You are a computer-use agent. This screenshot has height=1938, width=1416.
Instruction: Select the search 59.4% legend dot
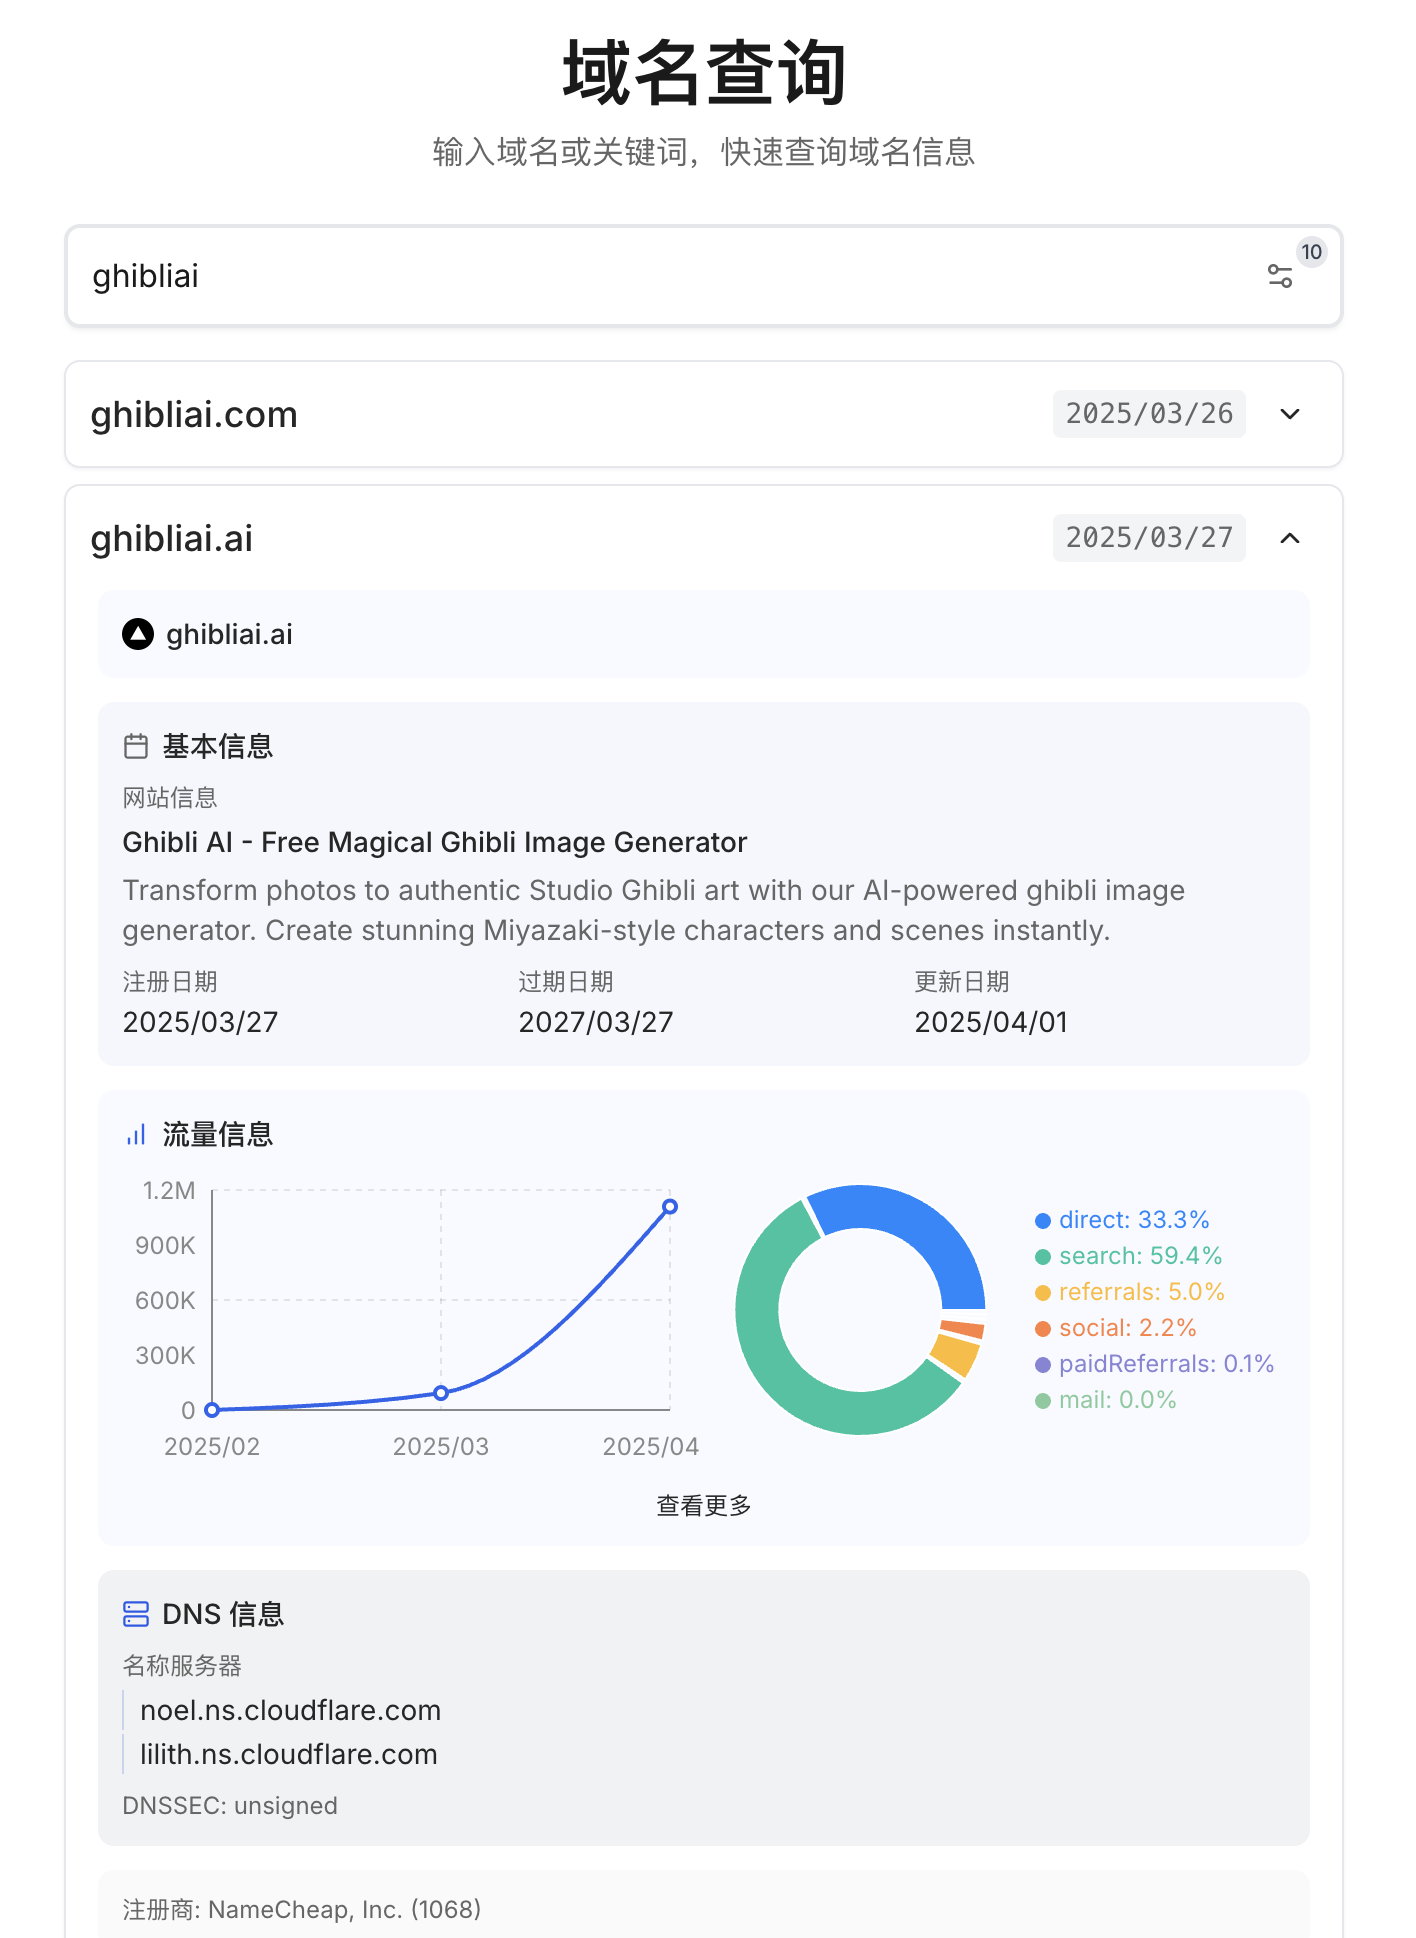click(x=1043, y=1256)
